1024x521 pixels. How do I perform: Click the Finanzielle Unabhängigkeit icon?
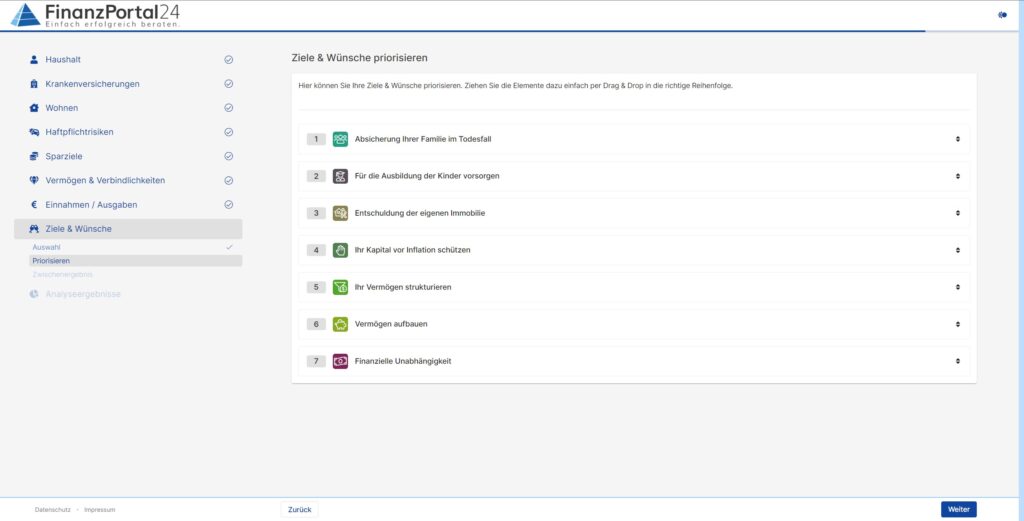click(x=340, y=361)
